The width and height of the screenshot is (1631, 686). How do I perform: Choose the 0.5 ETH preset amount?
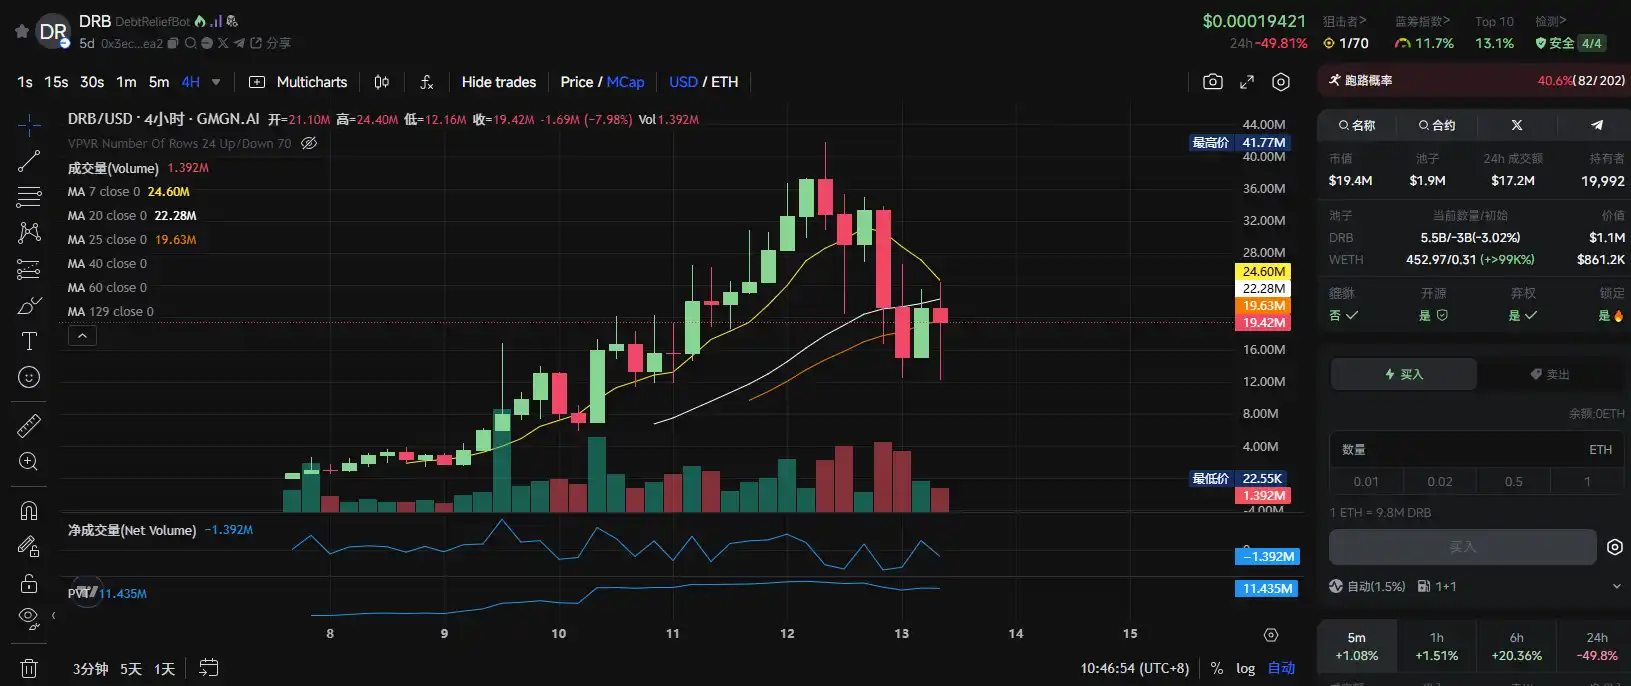[x=1513, y=481]
